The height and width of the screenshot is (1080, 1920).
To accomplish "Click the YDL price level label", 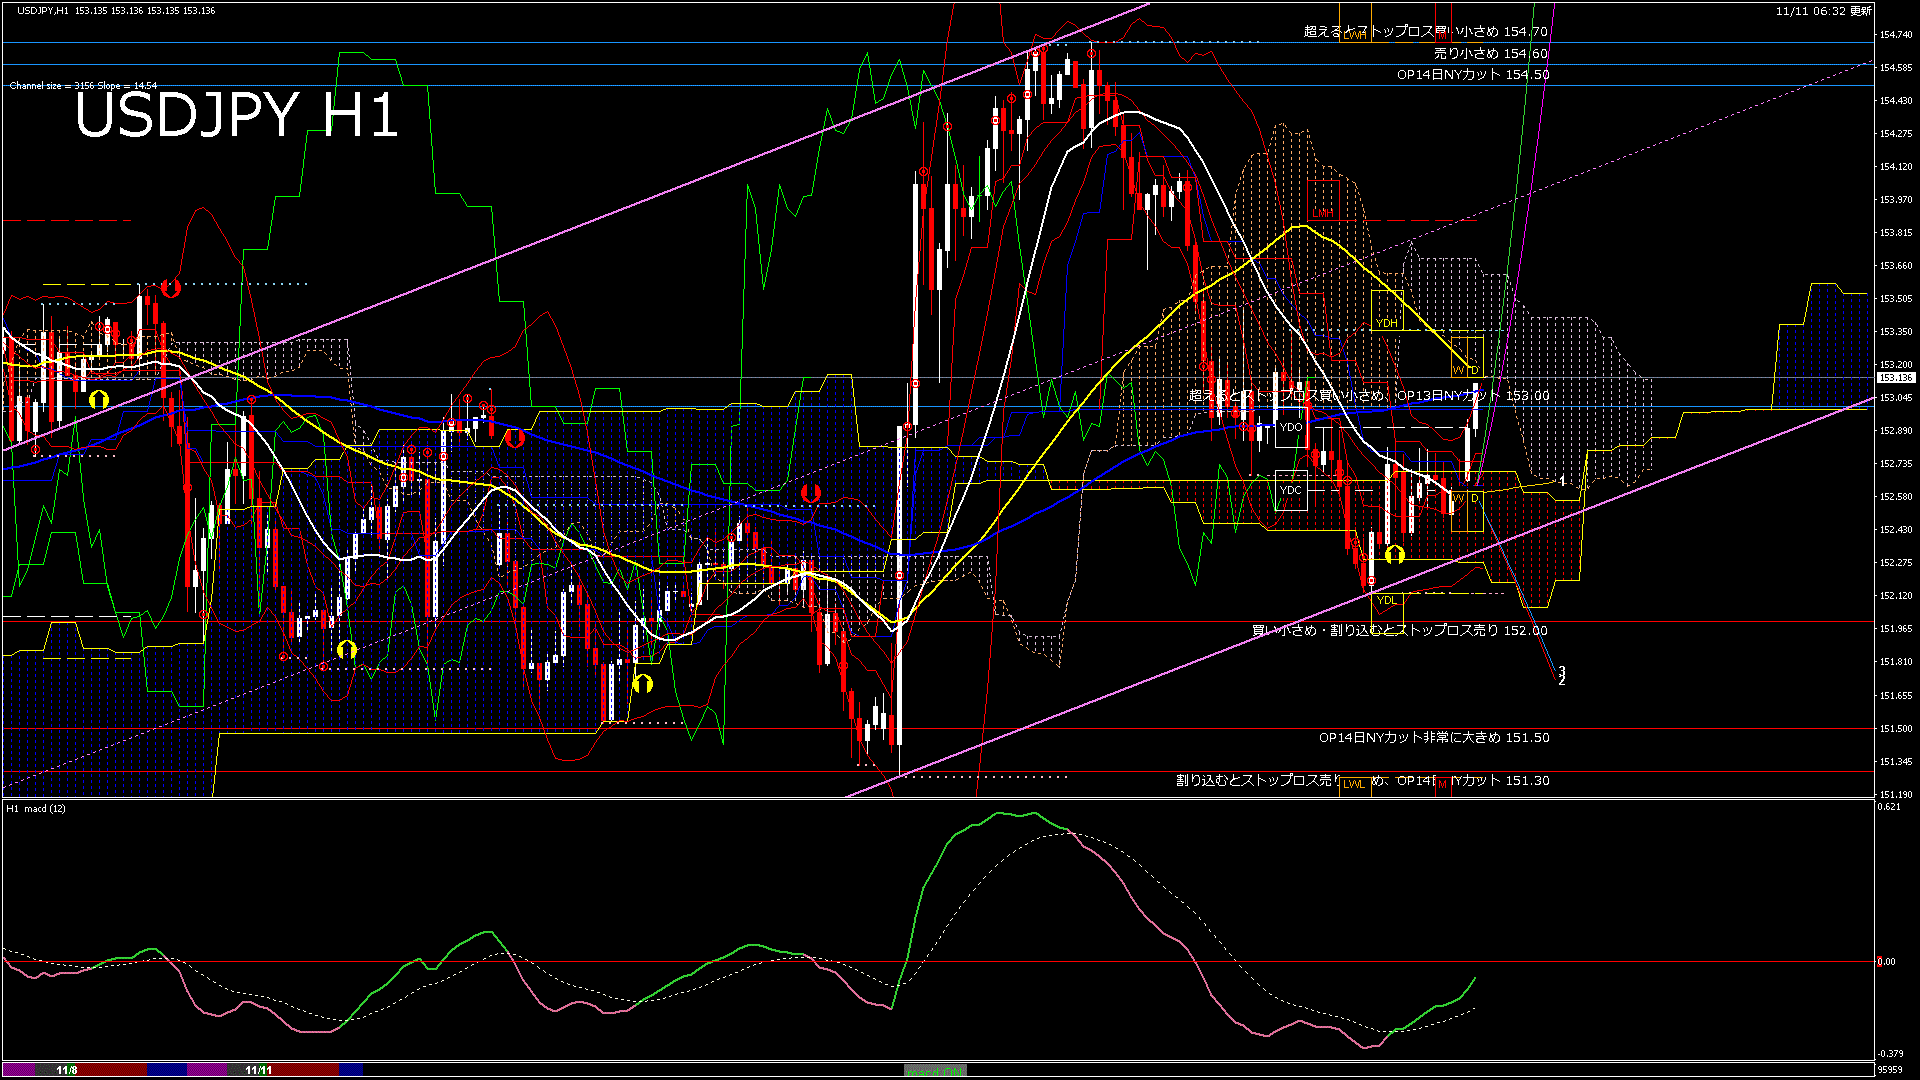I will point(1386,600).
